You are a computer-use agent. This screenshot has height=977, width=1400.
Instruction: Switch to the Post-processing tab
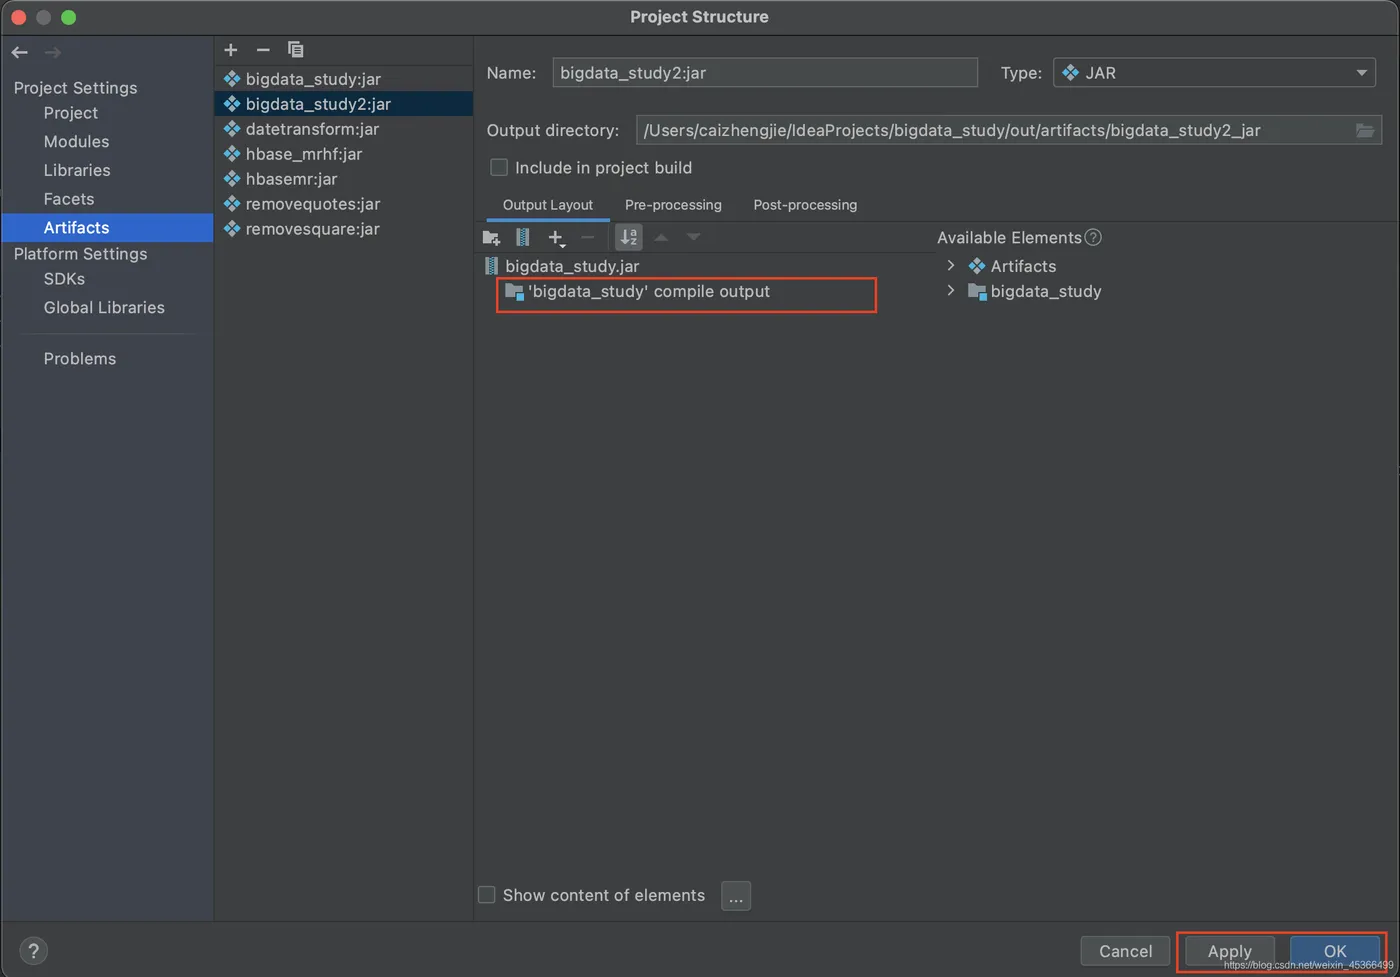[805, 205]
